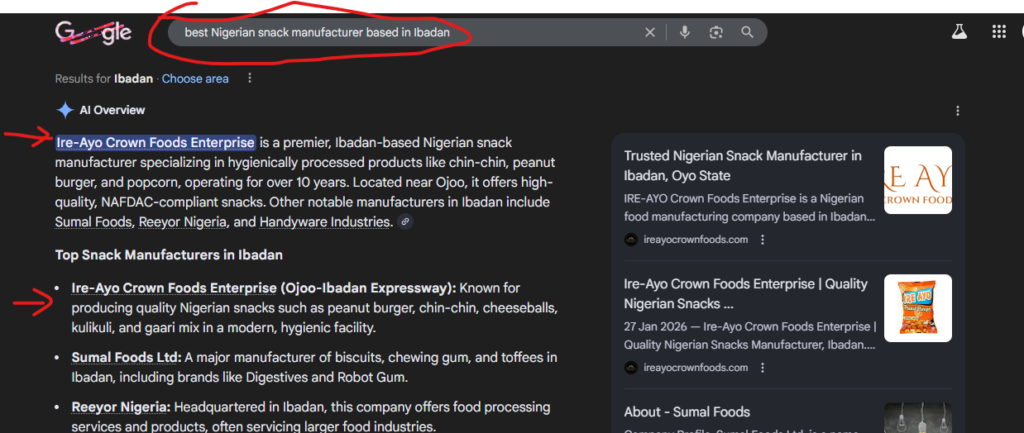
Task: Open Trusted Nigerian Snack Manufacturer result
Action: [x=742, y=165]
